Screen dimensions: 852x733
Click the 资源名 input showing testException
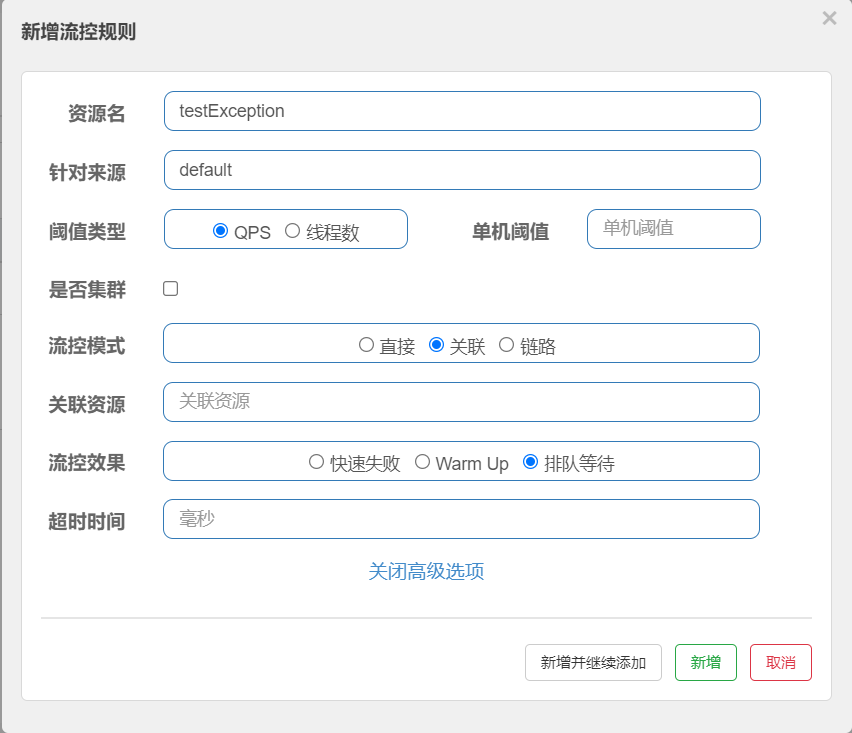462,111
